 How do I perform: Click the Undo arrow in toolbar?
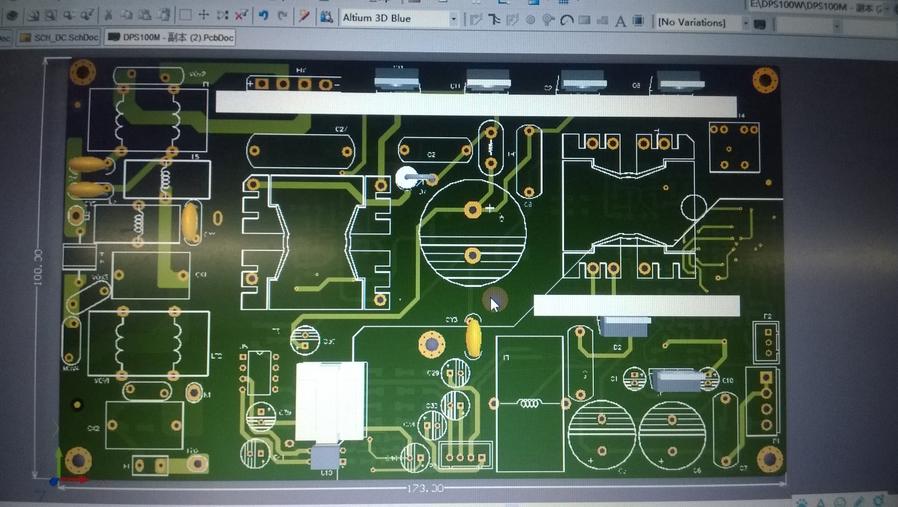point(263,17)
